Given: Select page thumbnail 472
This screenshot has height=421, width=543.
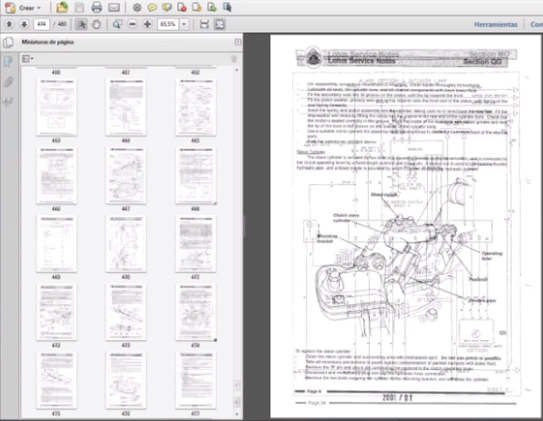Looking at the screenshot, I should [x=57, y=312].
